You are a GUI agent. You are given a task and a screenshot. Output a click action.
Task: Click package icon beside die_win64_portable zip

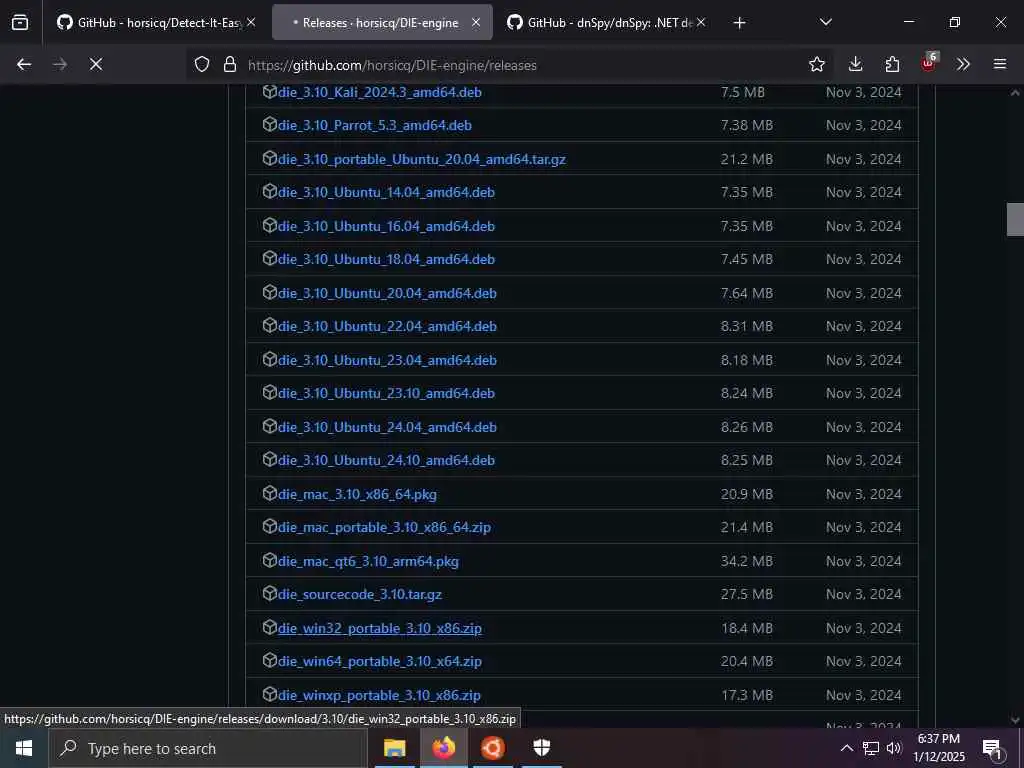pyautogui.click(x=270, y=660)
